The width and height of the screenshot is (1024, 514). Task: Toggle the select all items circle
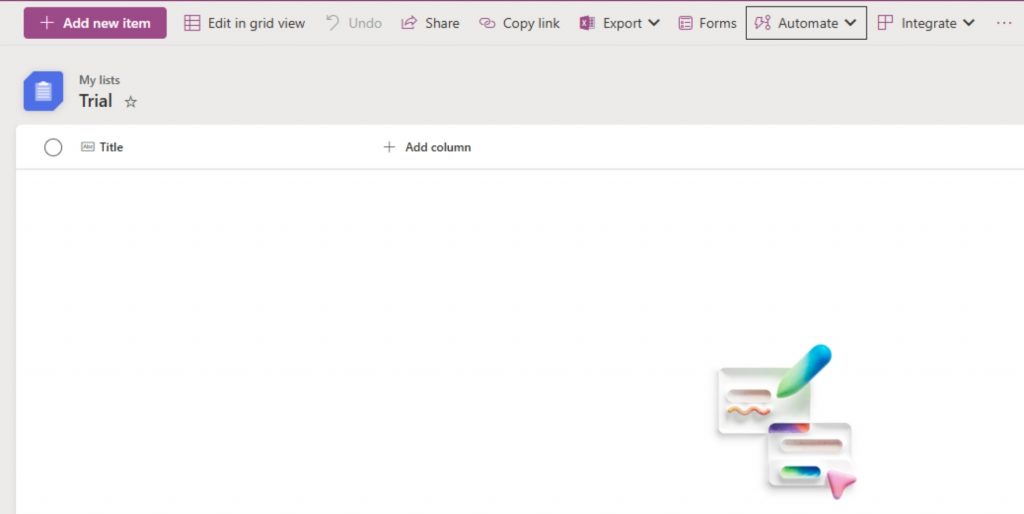[x=53, y=148]
